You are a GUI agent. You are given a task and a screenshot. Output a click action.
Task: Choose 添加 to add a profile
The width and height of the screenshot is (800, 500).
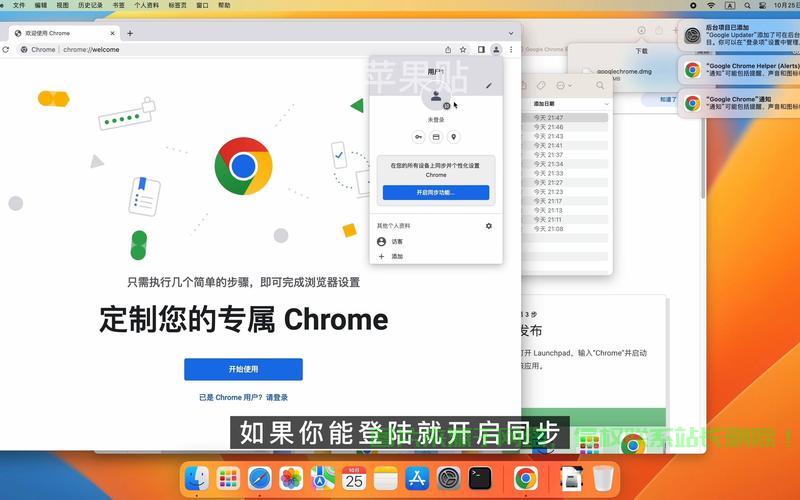click(436, 256)
